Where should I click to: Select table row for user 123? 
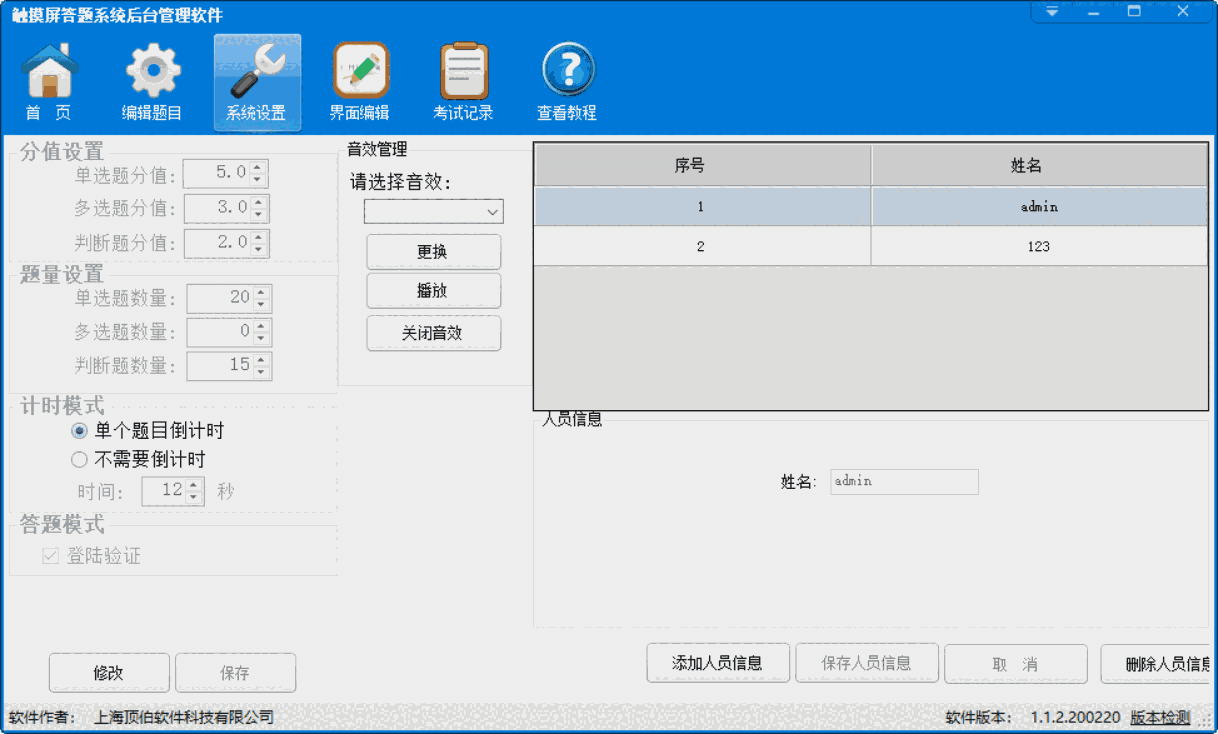[x=870, y=246]
